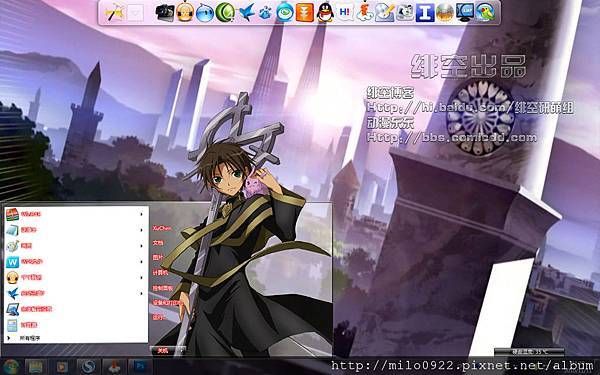The image size is (600, 375).
Task: Open the black camera app in dock
Action: (x=165, y=12)
